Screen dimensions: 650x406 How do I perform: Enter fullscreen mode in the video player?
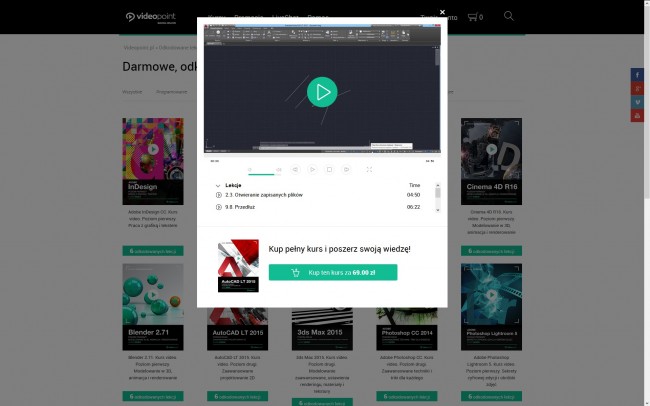tap(369, 169)
